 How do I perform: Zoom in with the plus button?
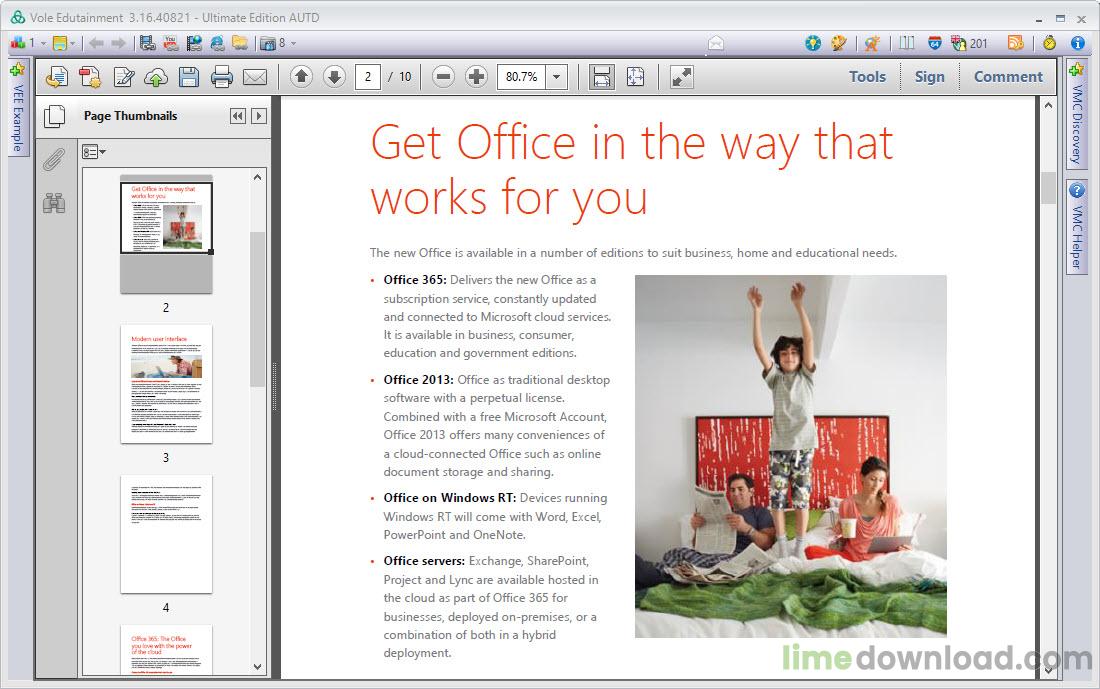[x=476, y=76]
